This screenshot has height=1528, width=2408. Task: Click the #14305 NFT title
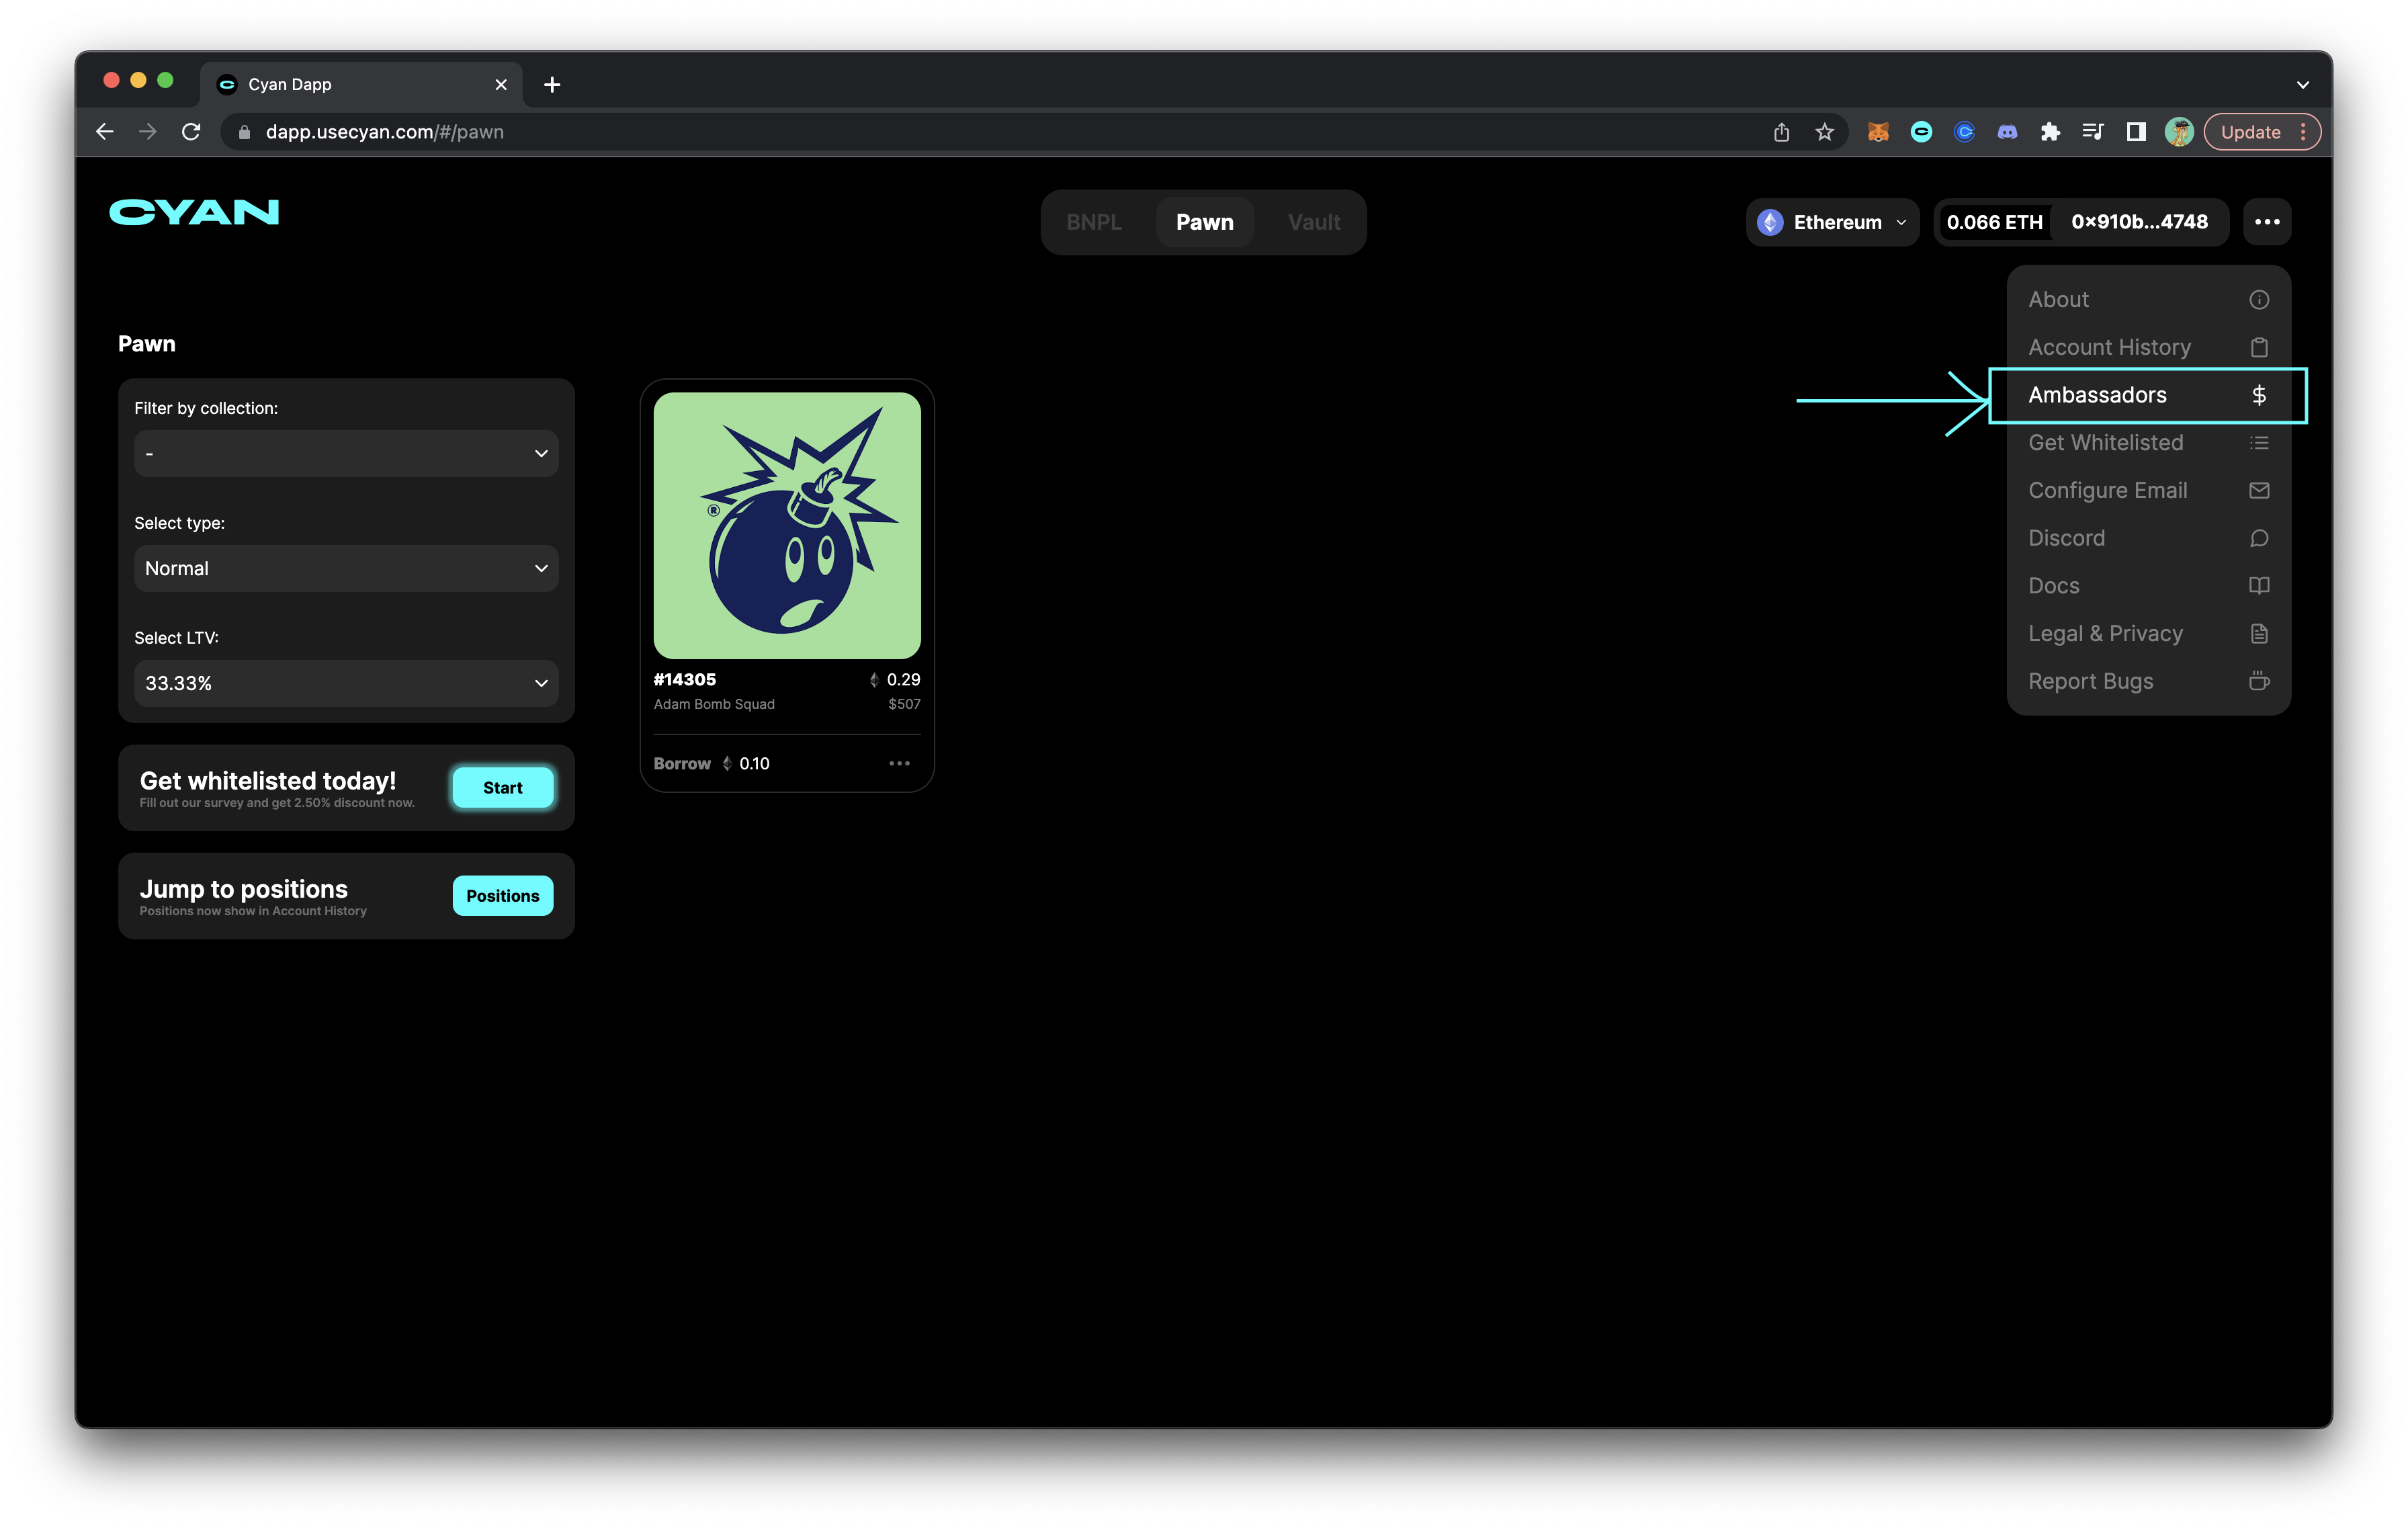684,680
